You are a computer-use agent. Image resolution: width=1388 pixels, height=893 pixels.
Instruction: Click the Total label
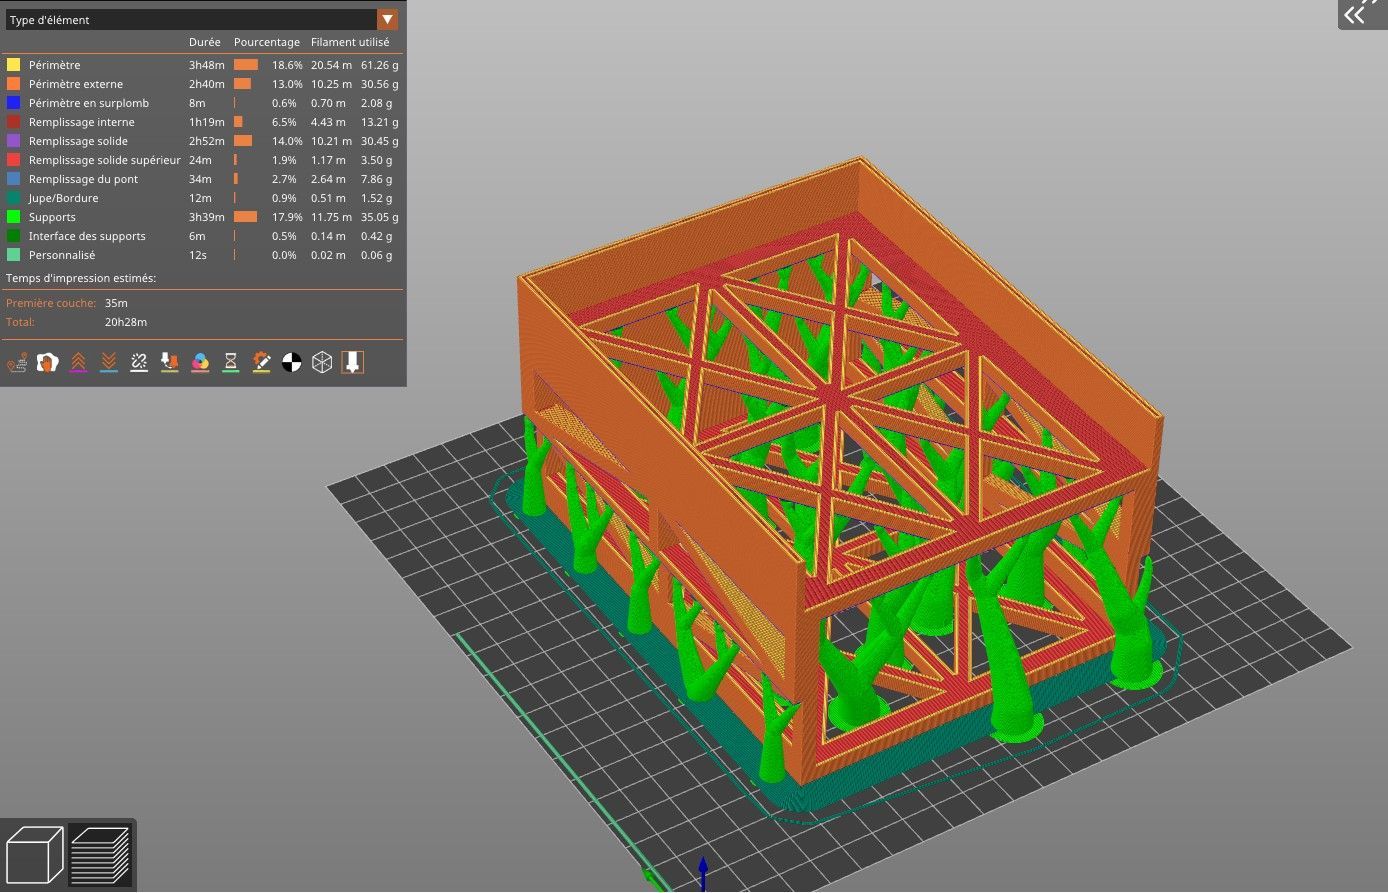tap(20, 322)
